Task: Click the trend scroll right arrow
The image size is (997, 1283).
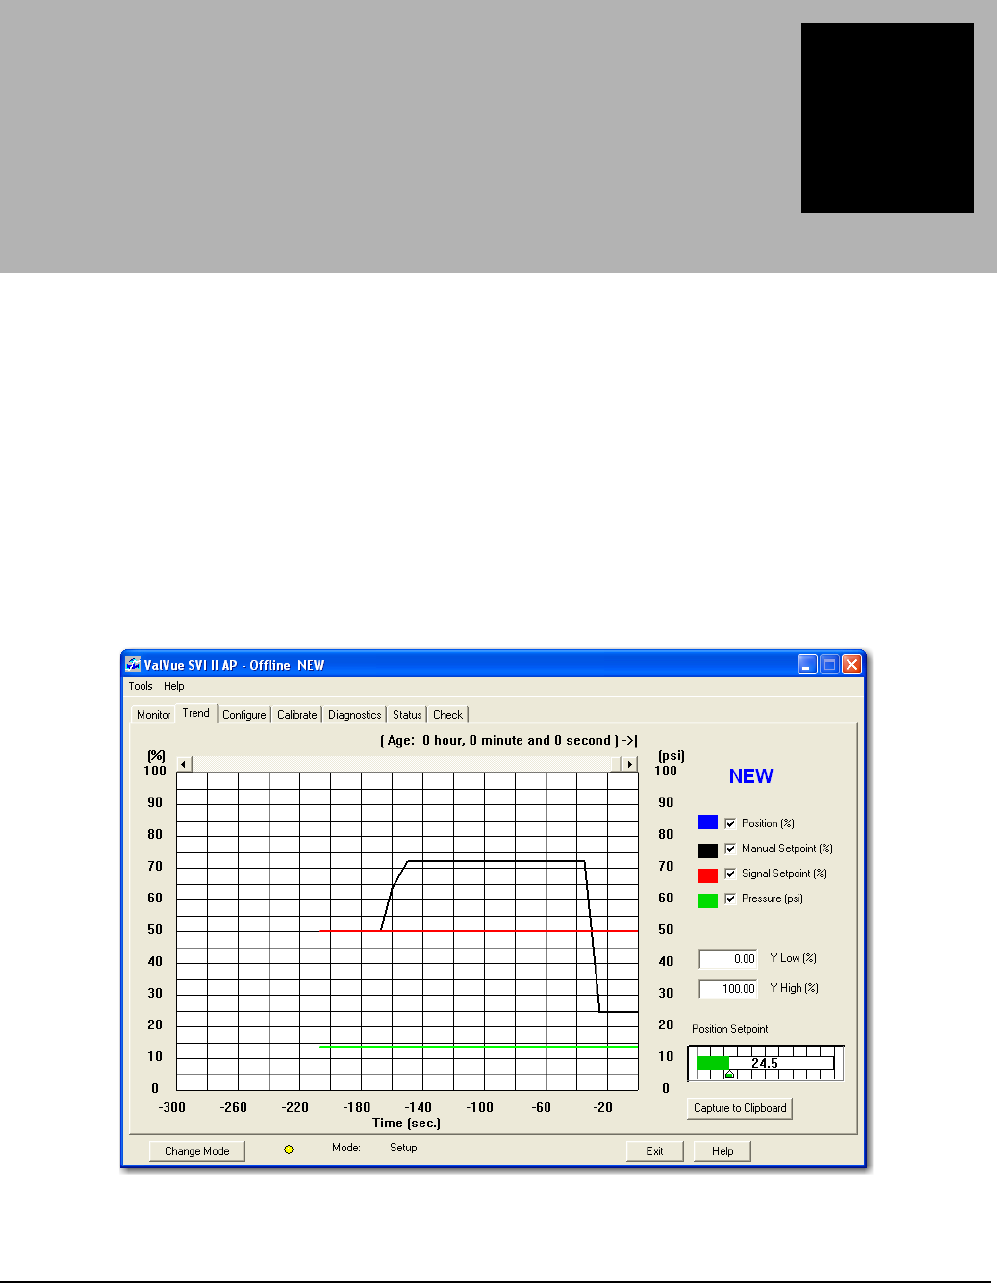Action: coord(630,764)
